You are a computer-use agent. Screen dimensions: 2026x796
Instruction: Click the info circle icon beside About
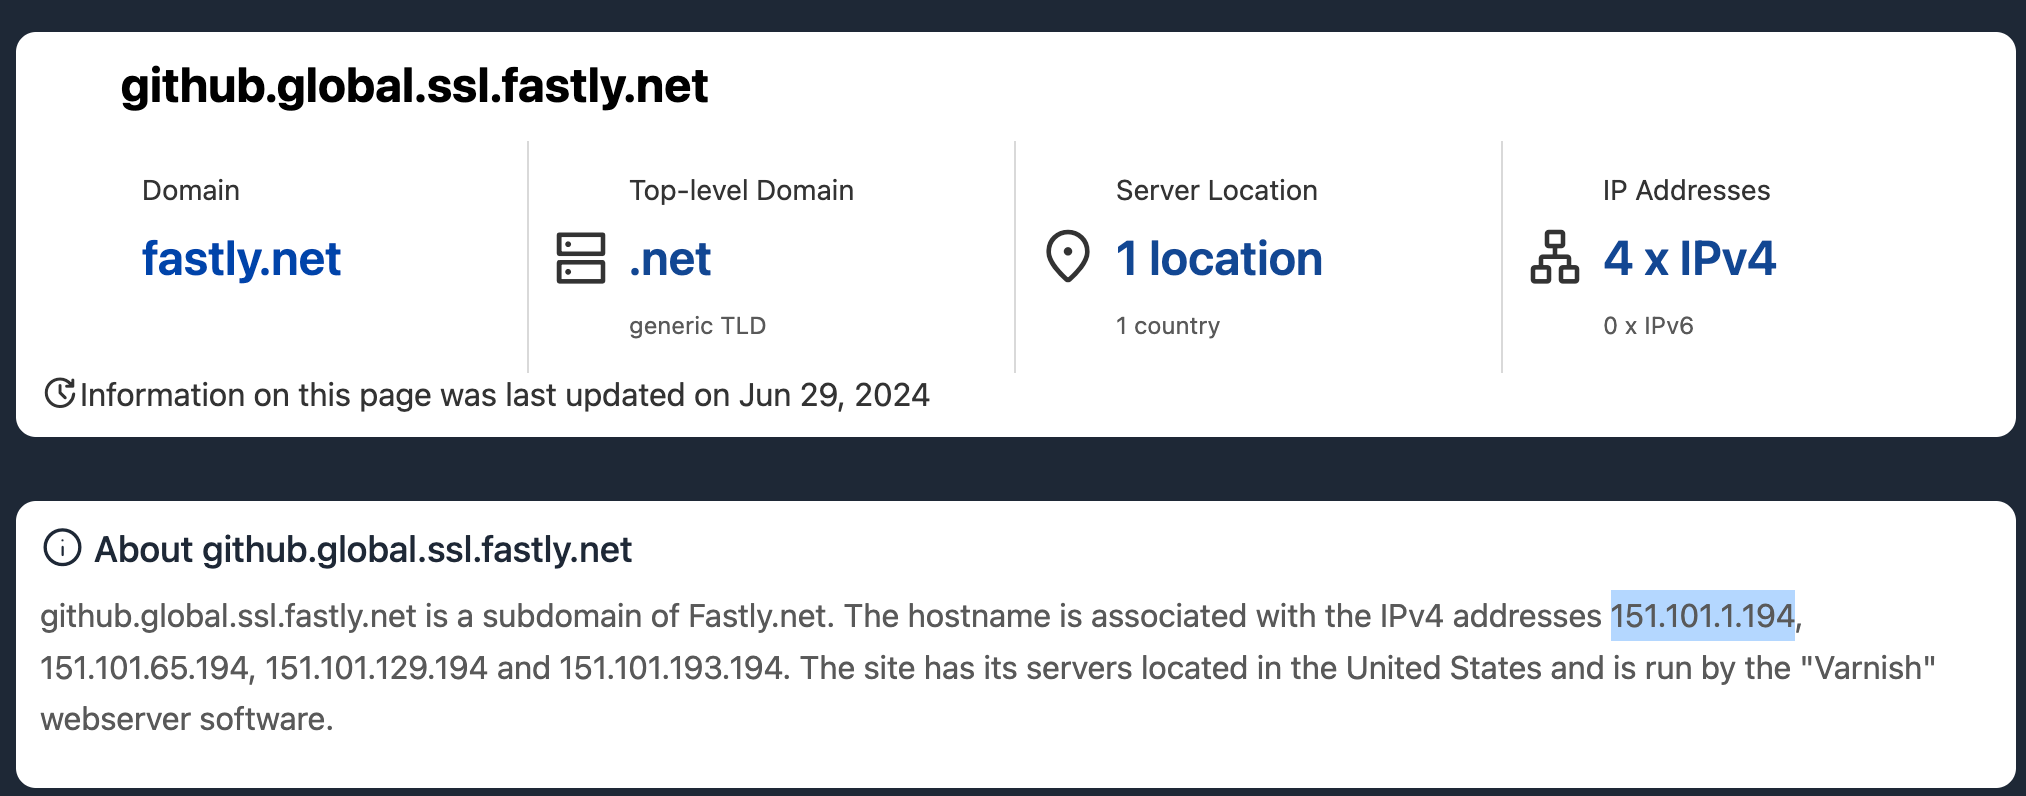pyautogui.click(x=62, y=548)
